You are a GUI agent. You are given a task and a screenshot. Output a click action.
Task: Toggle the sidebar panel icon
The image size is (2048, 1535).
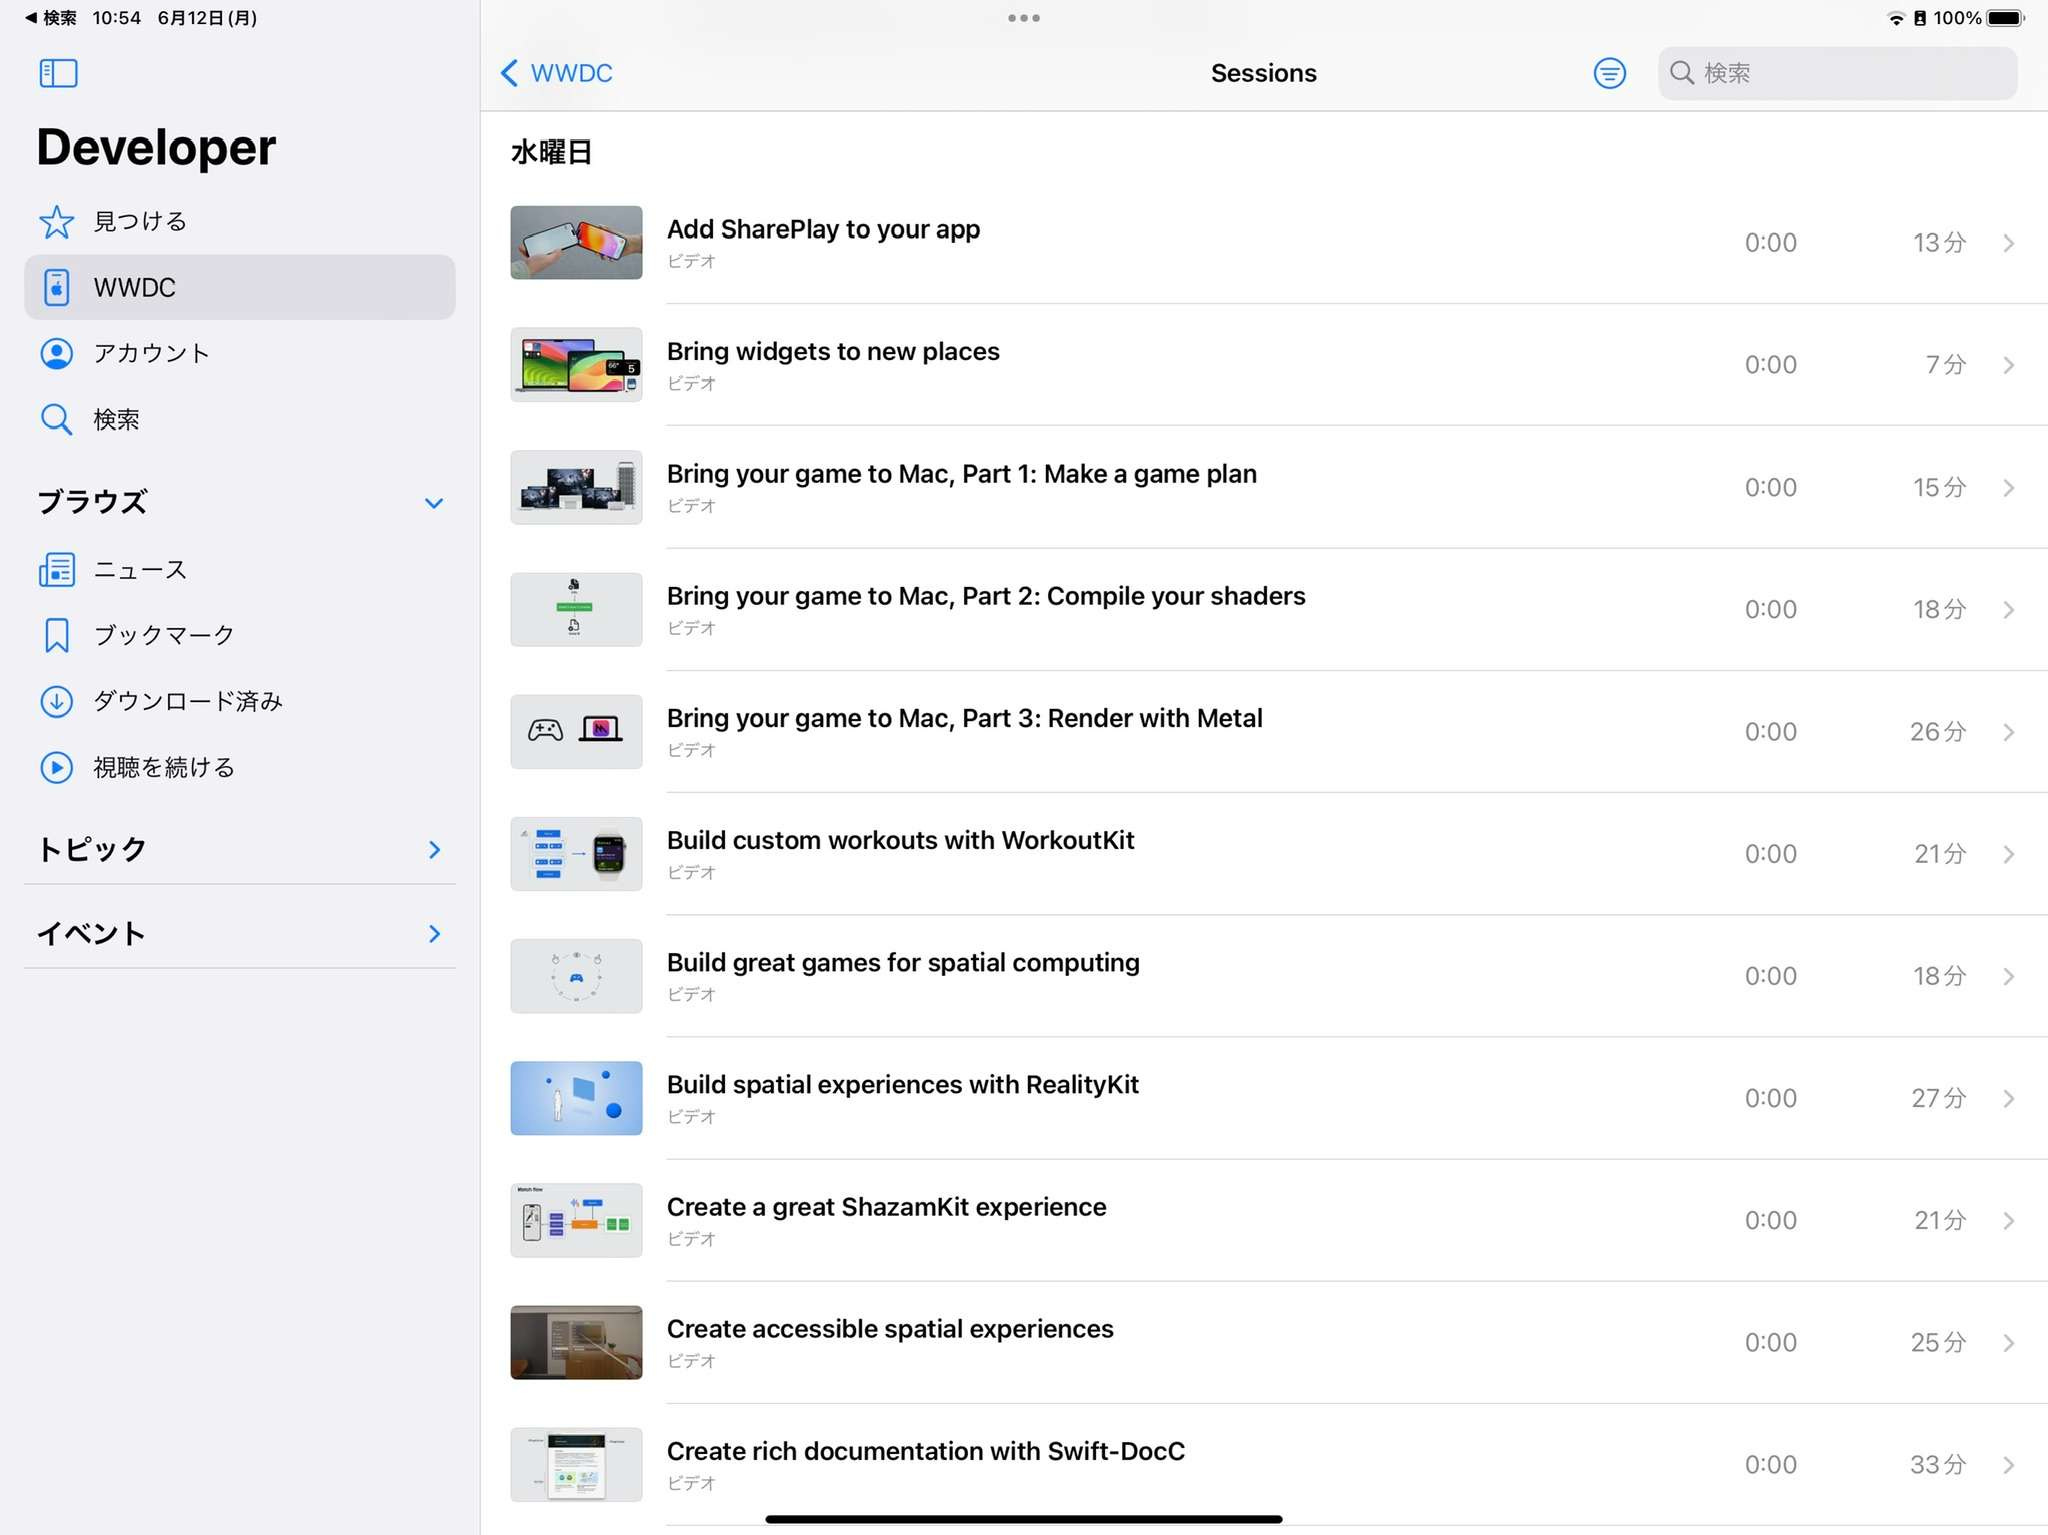pyautogui.click(x=58, y=73)
